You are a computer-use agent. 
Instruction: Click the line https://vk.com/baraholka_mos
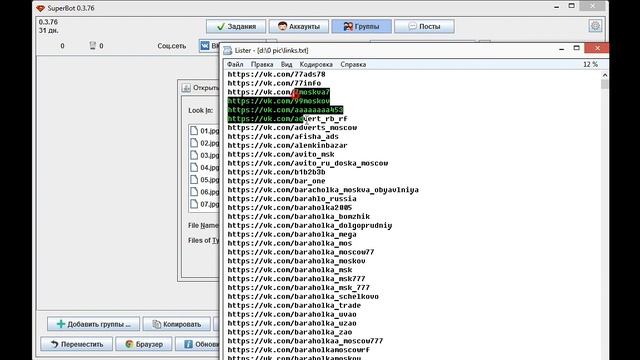click(x=290, y=243)
